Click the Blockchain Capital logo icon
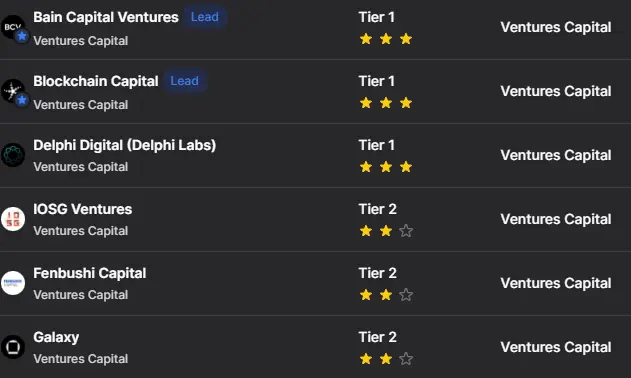This screenshot has width=631, height=378. [13, 91]
